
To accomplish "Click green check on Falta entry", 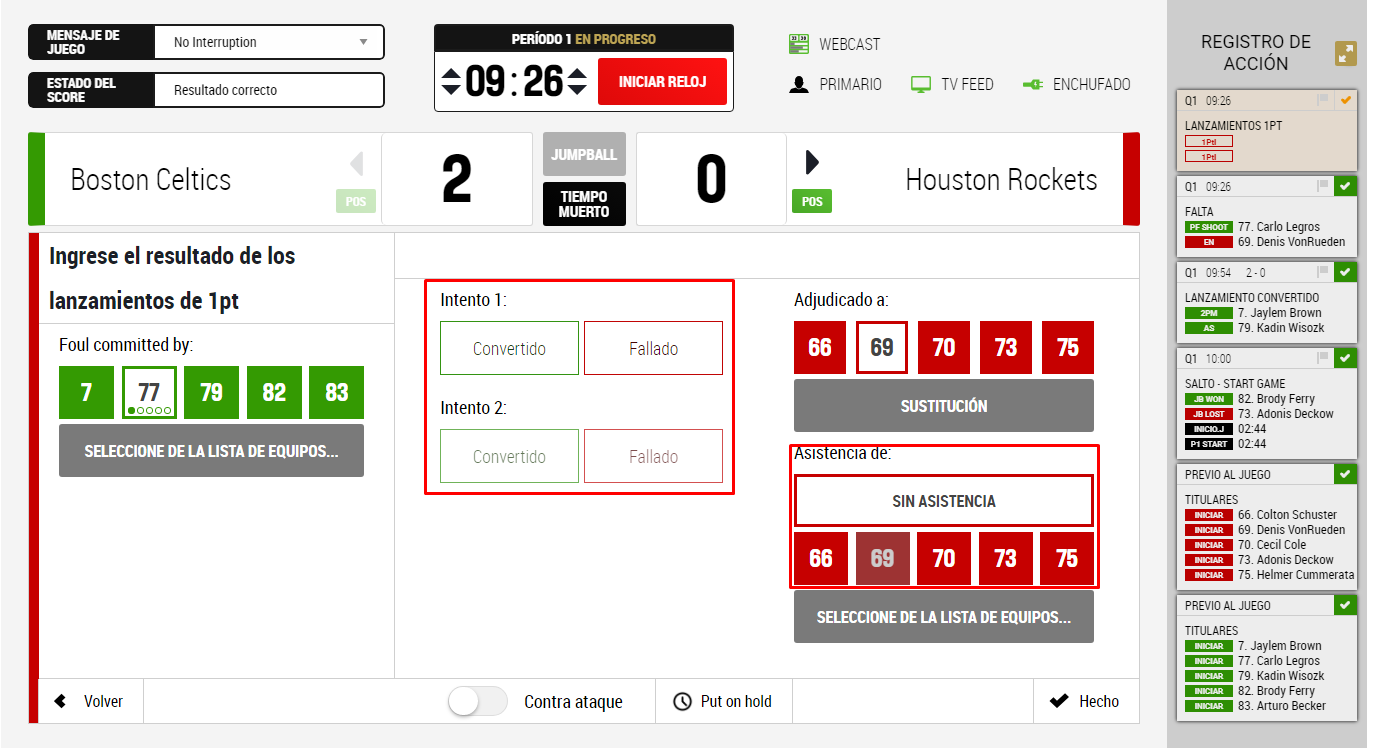I will [x=1346, y=186].
